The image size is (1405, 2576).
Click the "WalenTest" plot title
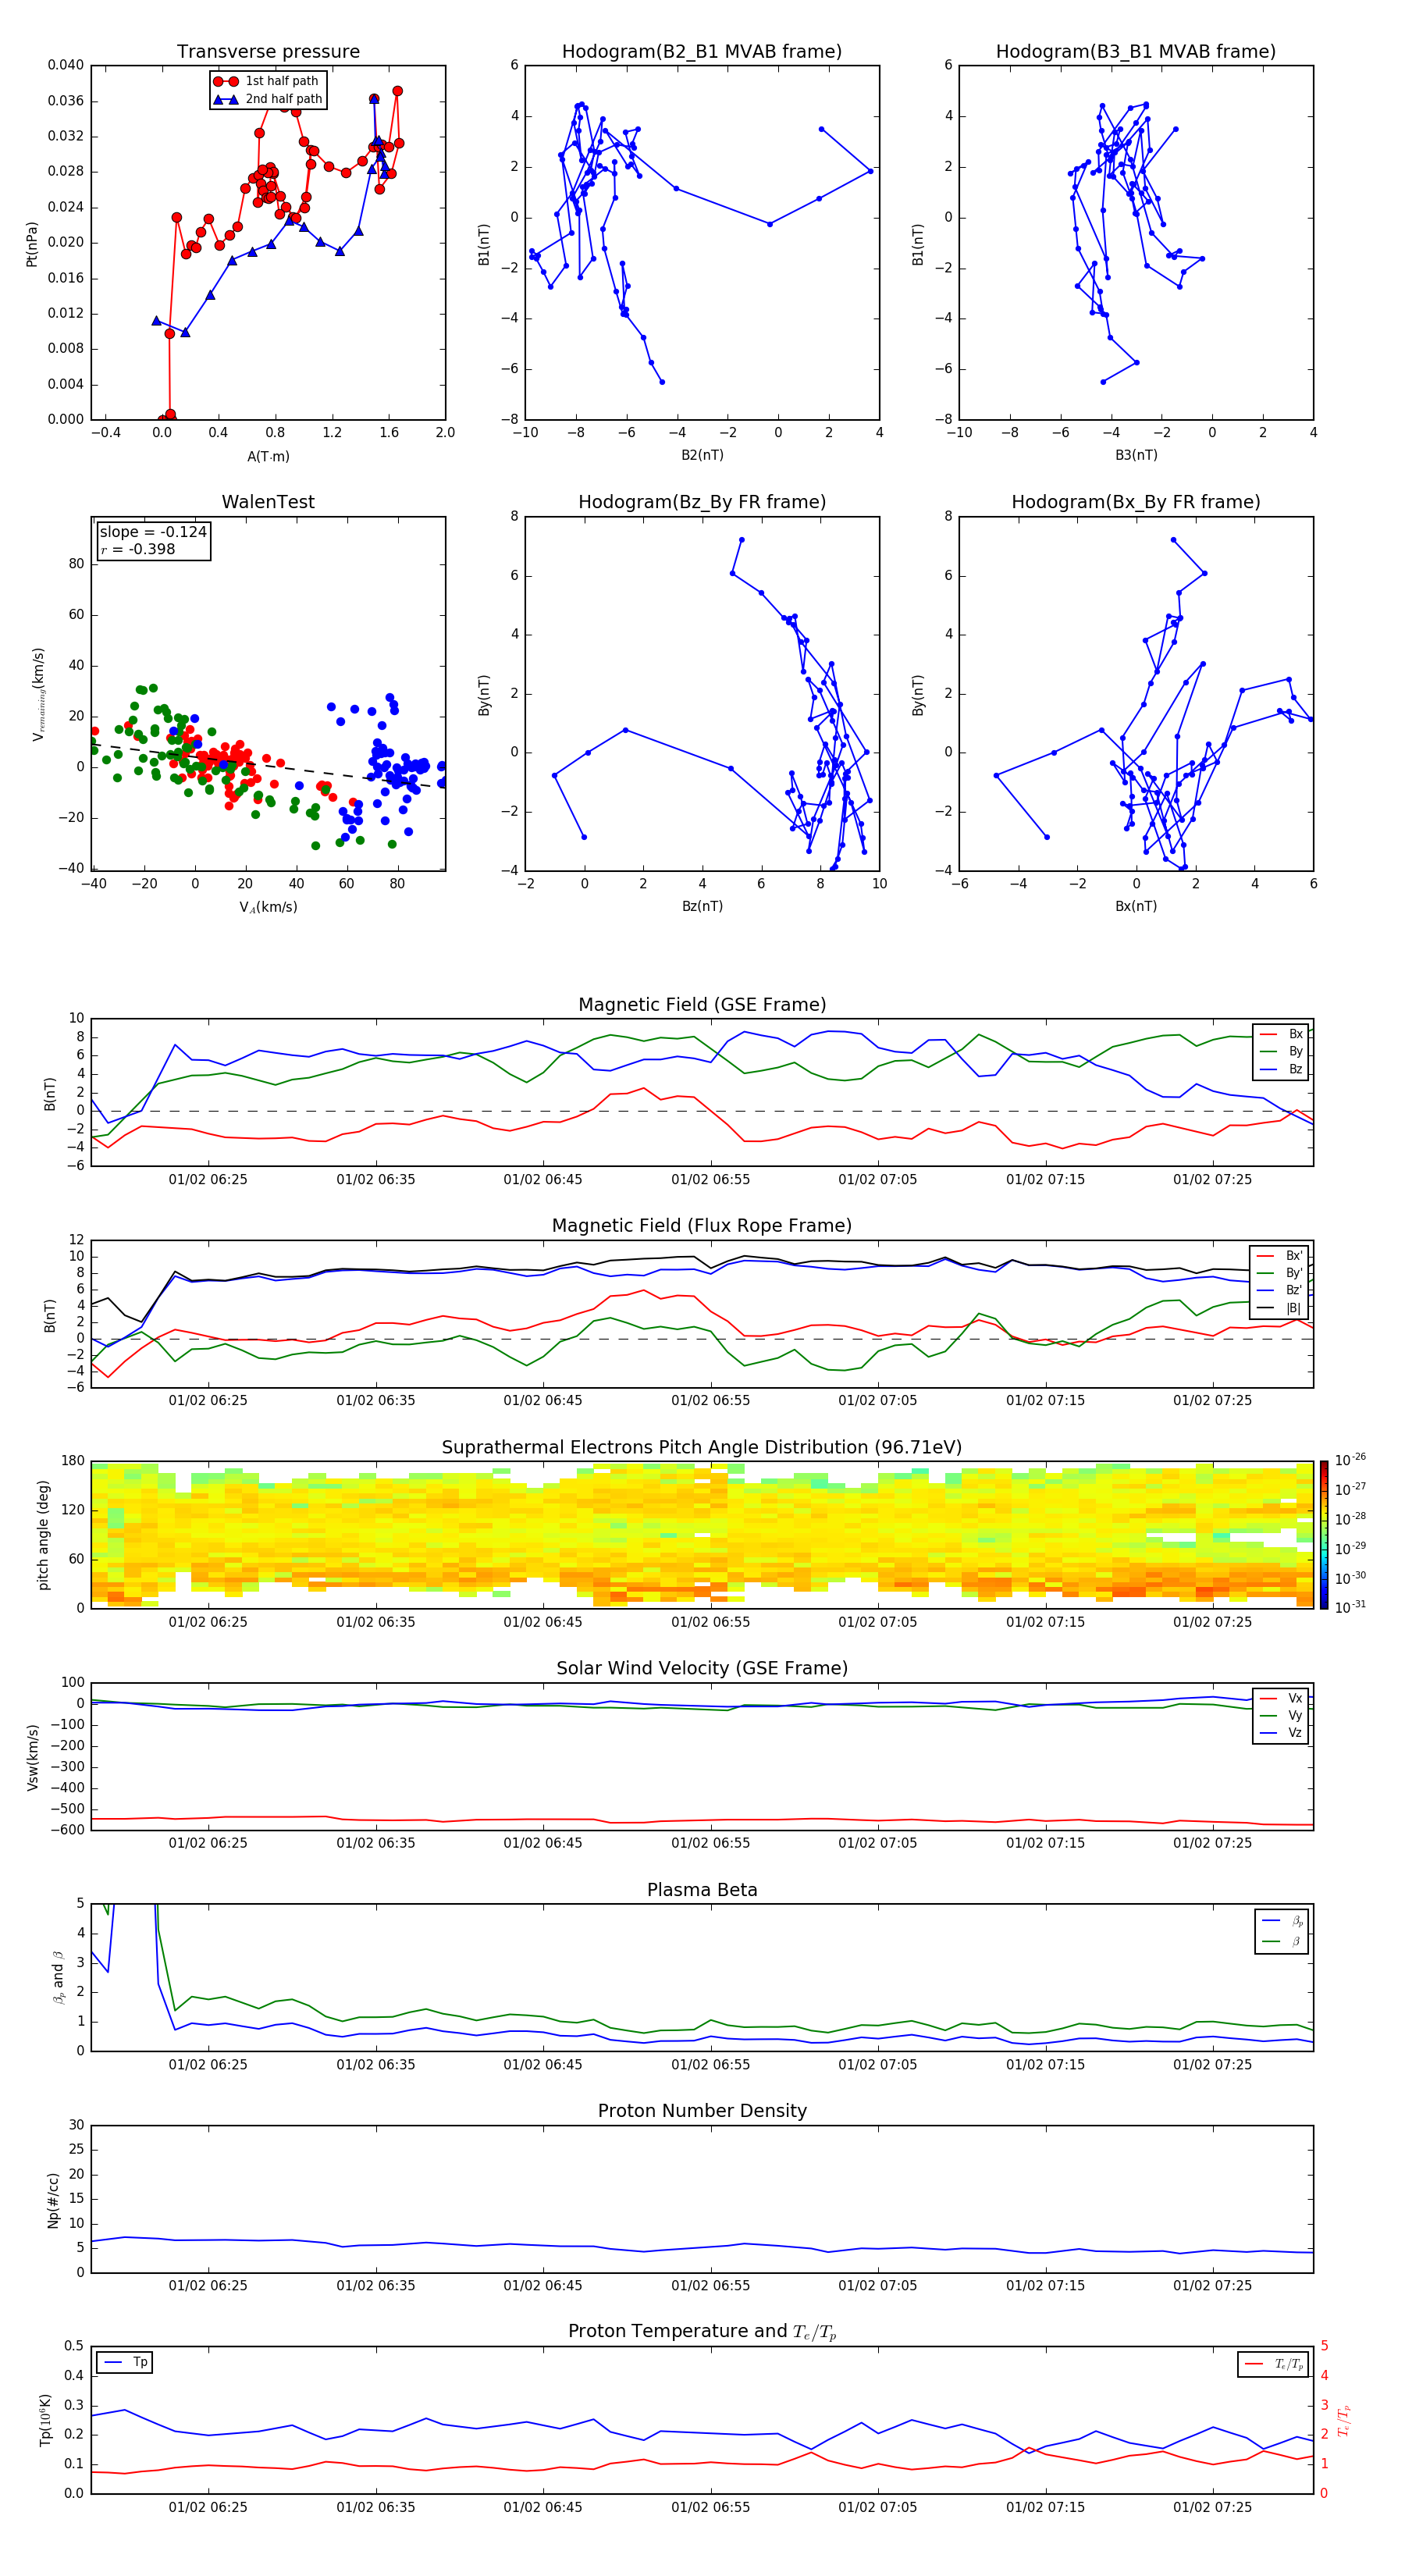click(x=268, y=502)
